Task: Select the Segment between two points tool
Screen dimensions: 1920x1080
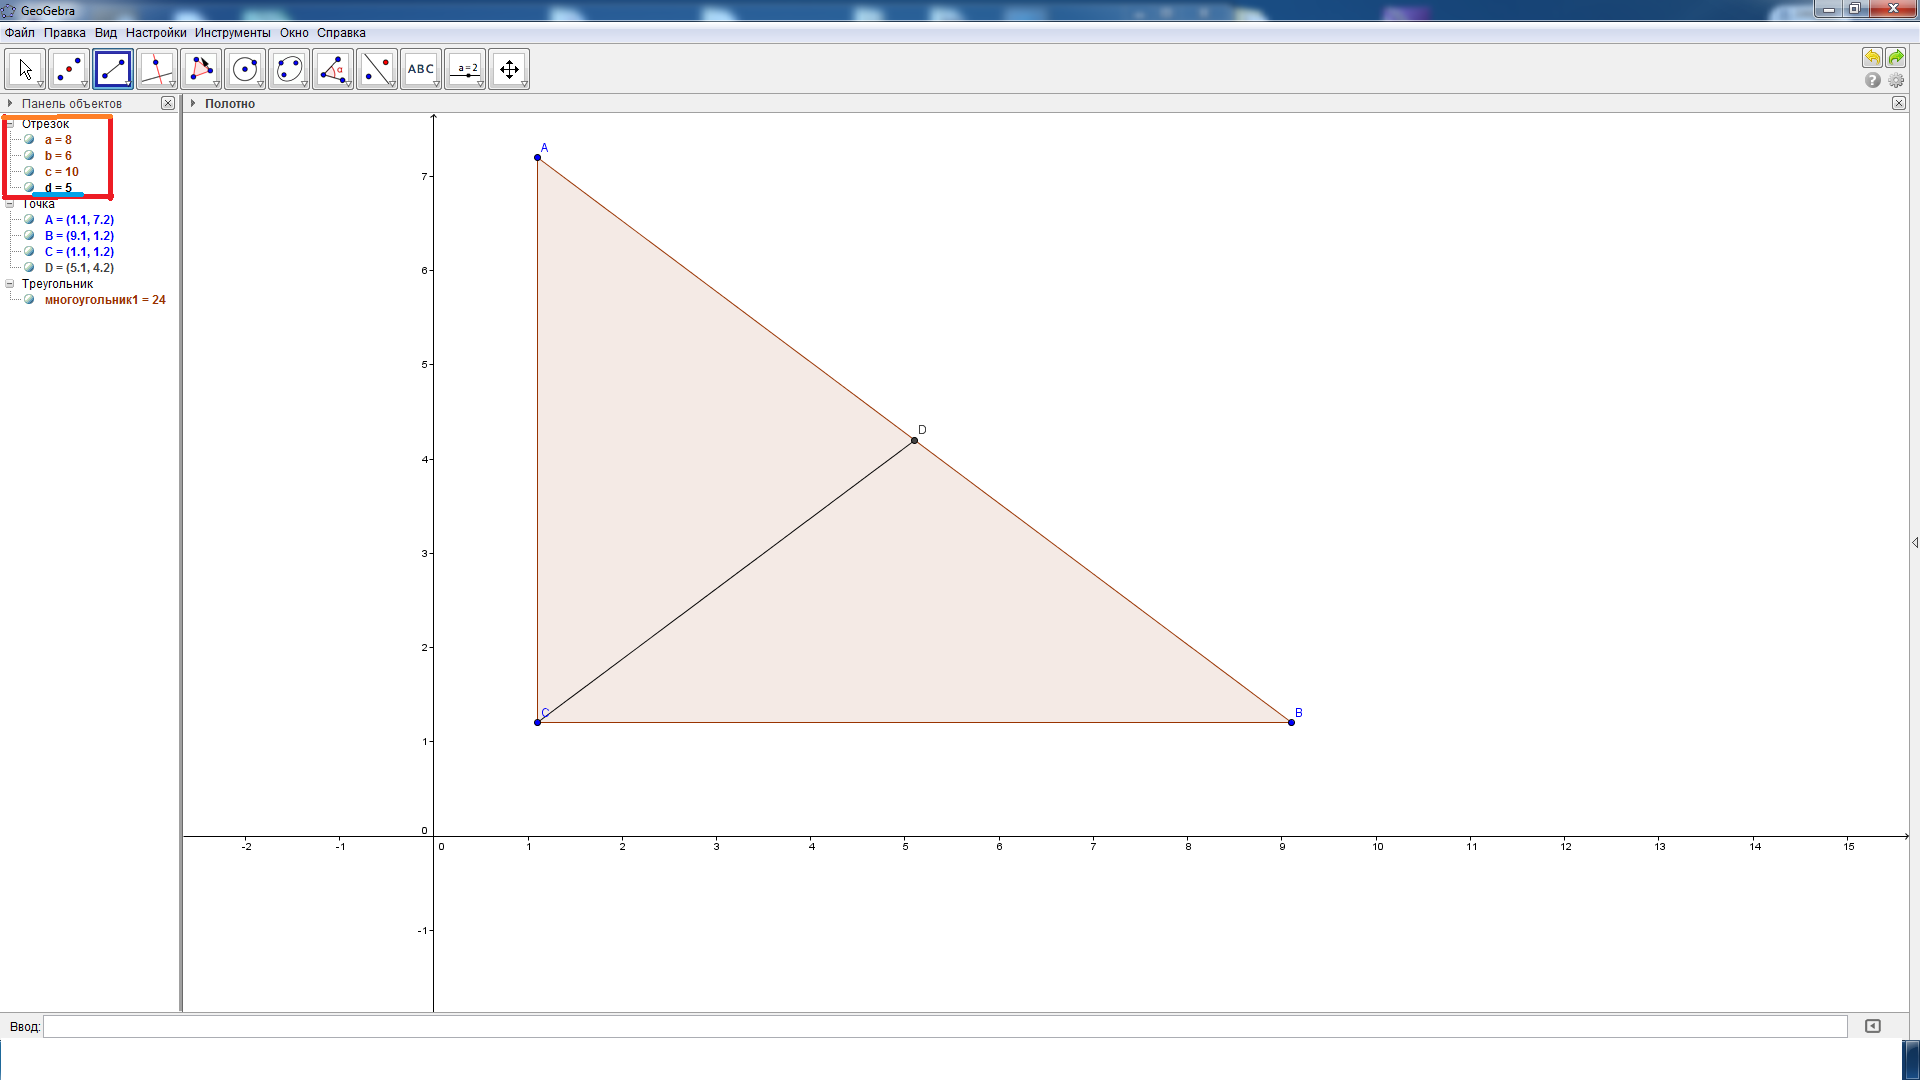Action: (113, 69)
